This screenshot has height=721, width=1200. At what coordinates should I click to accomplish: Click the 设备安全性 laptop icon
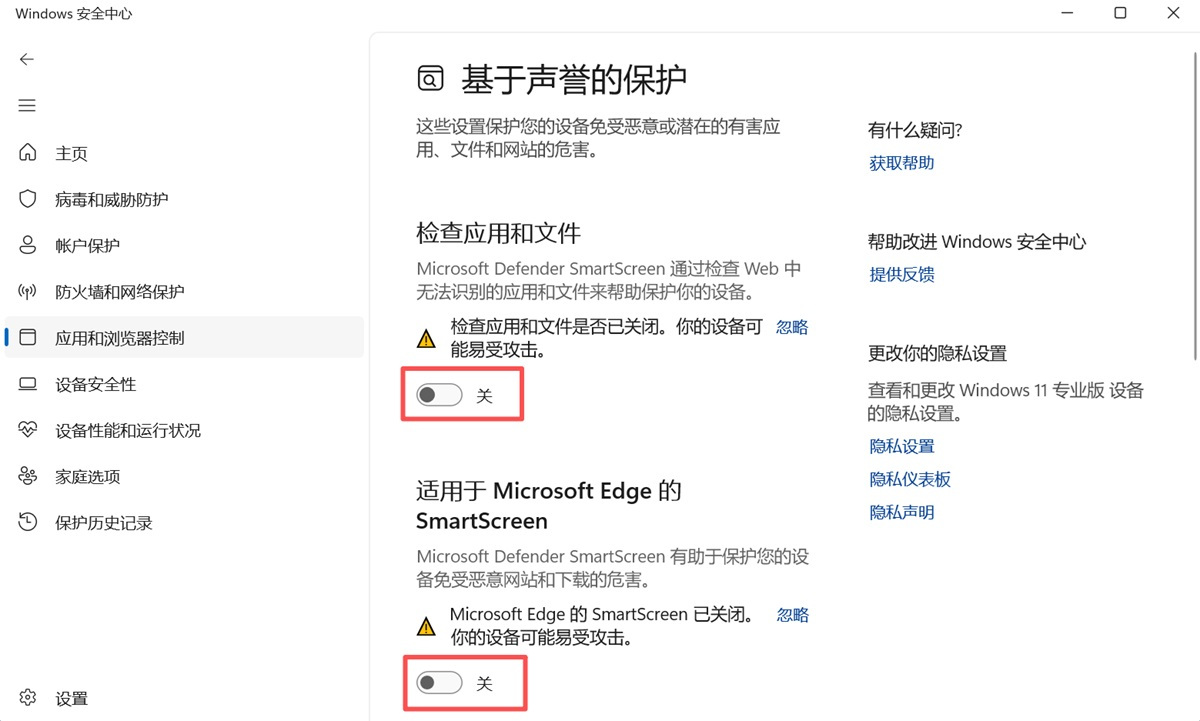coord(28,384)
